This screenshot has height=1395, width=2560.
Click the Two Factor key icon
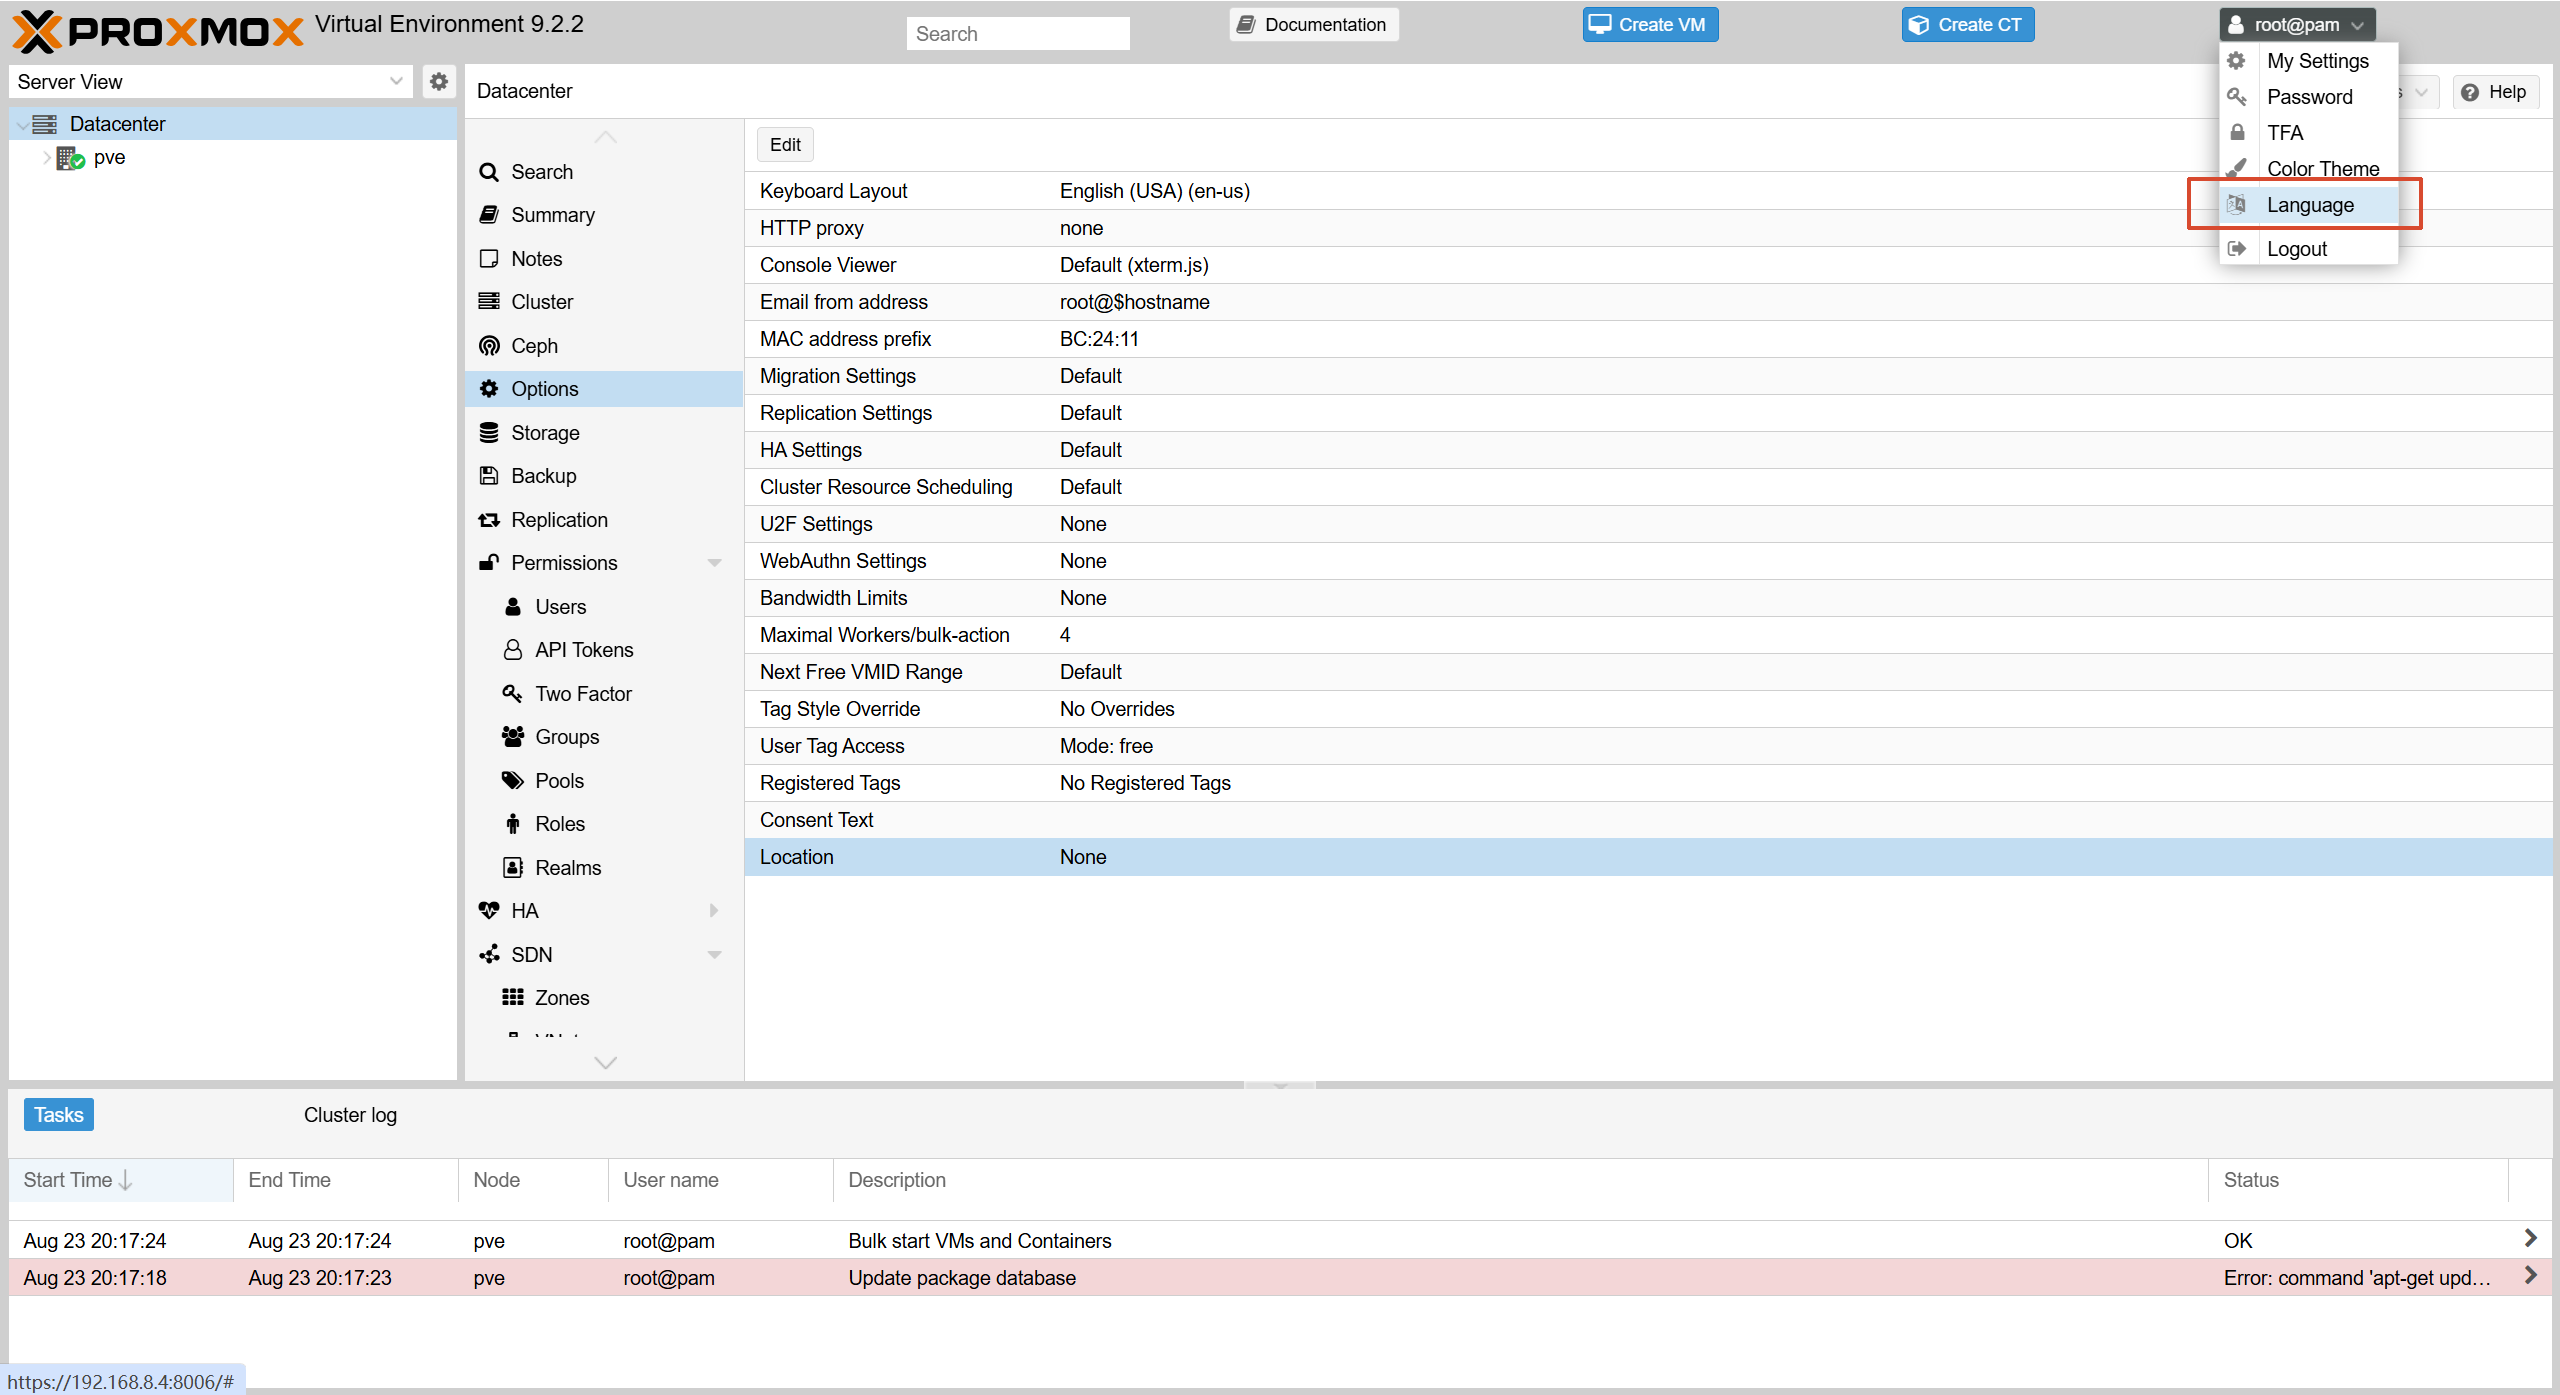(513, 694)
